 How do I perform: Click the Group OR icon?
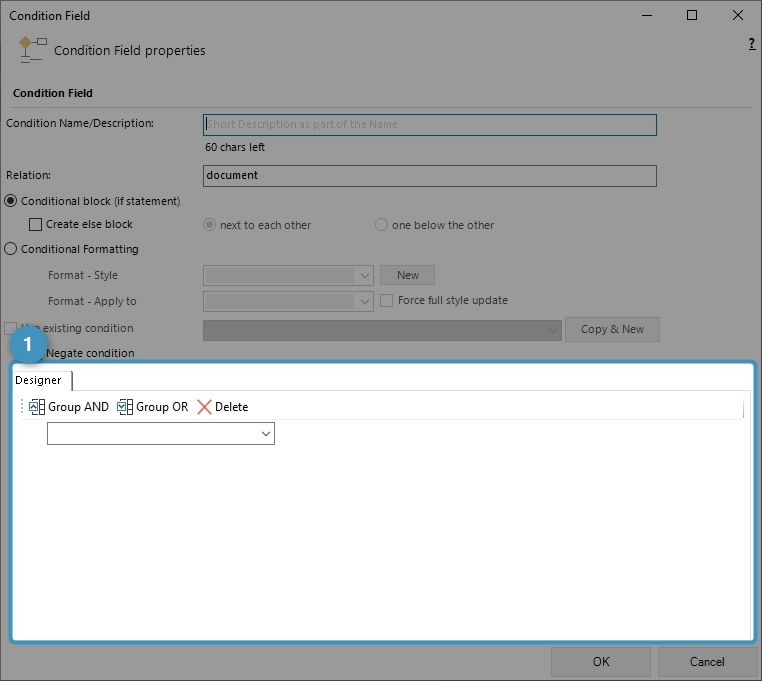click(x=125, y=407)
